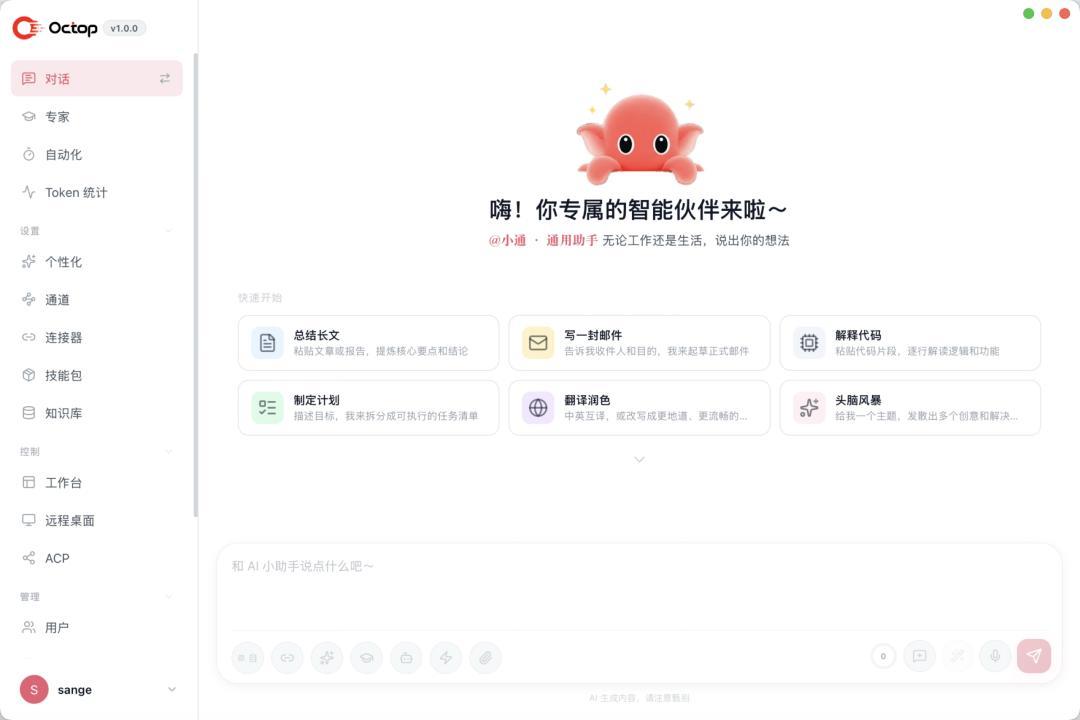This screenshot has width=1080, height=720.
Task: Focus the AI assistant message input
Action: (x=639, y=589)
